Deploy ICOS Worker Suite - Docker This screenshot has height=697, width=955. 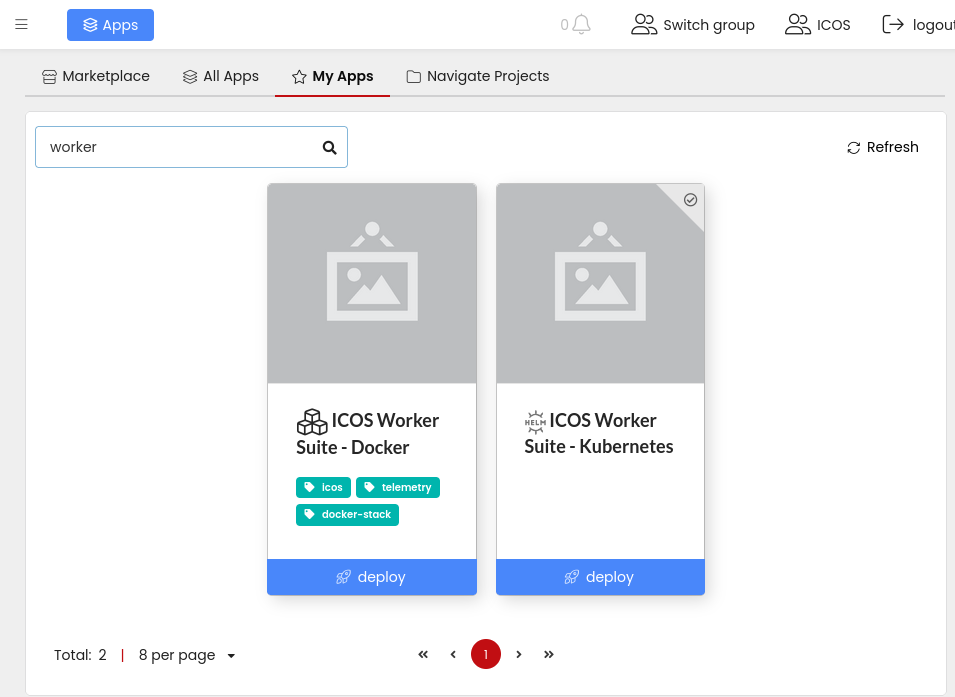(x=372, y=577)
